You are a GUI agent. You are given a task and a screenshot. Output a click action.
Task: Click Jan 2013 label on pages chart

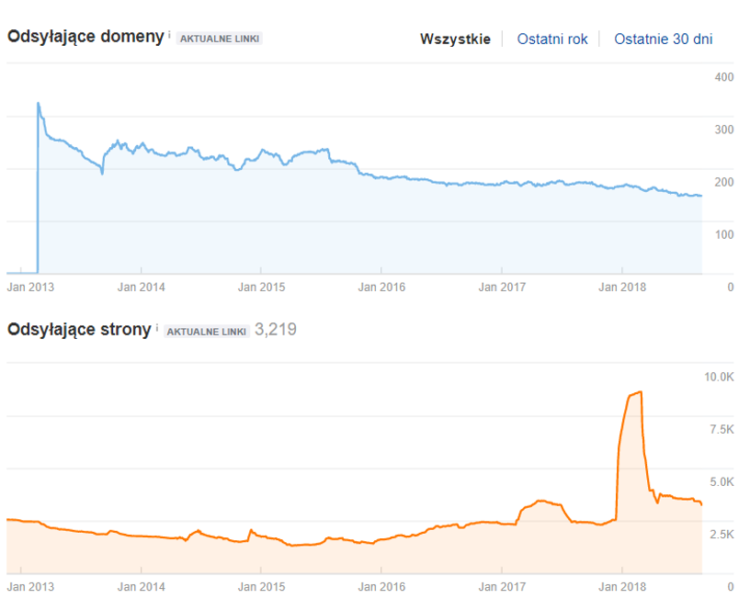click(x=31, y=587)
